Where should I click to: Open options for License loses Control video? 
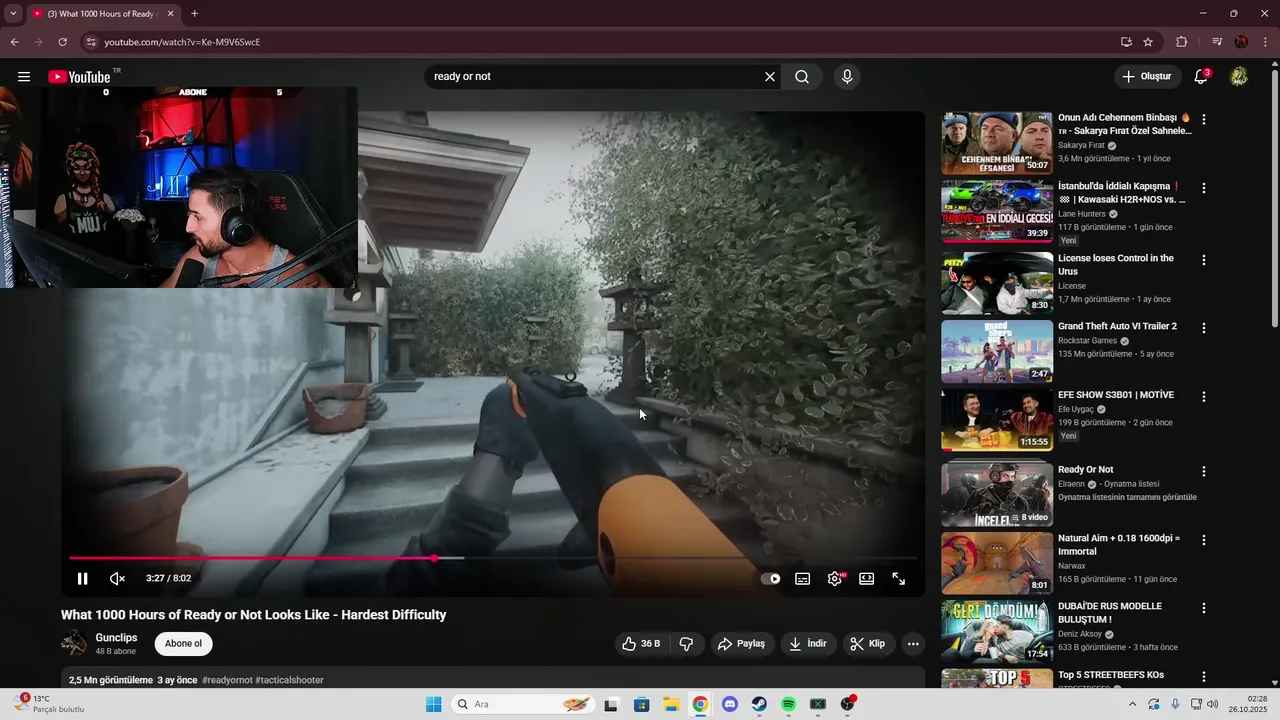pos(1204,260)
